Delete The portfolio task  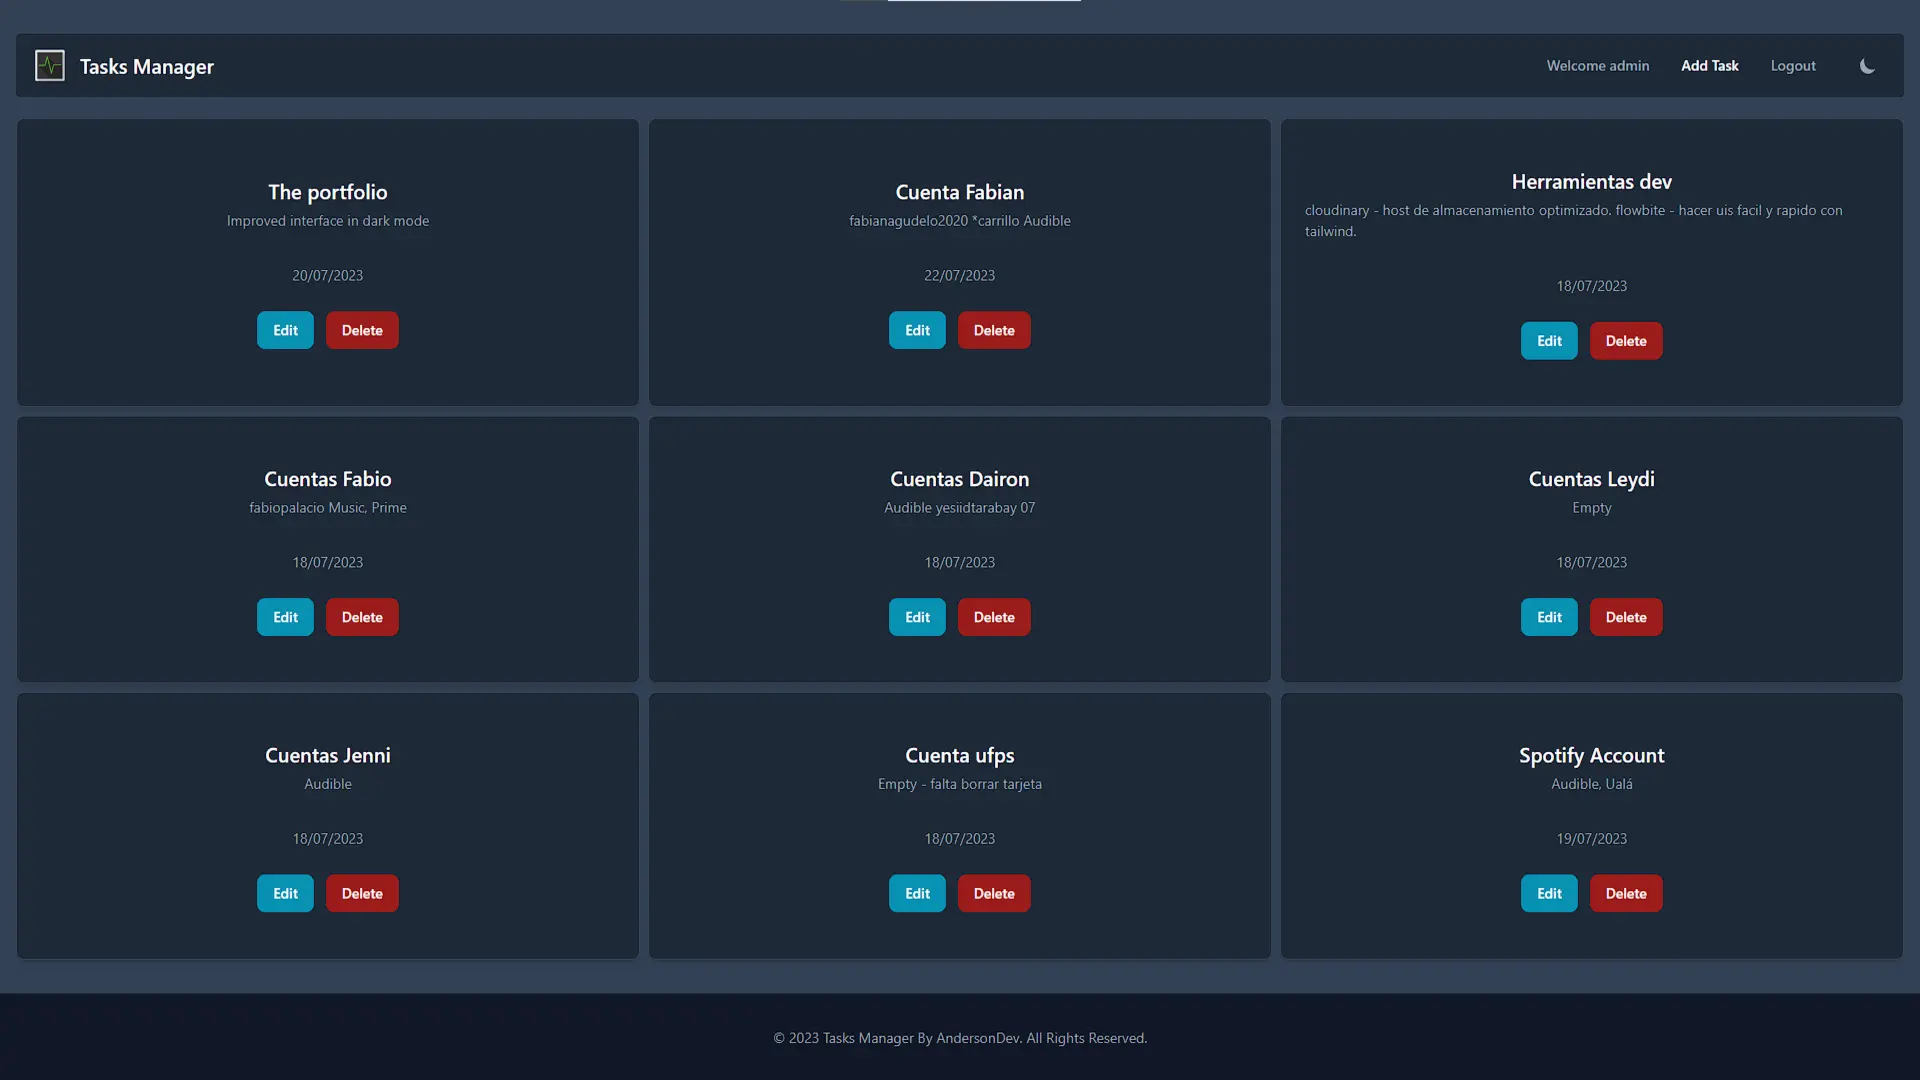(362, 331)
